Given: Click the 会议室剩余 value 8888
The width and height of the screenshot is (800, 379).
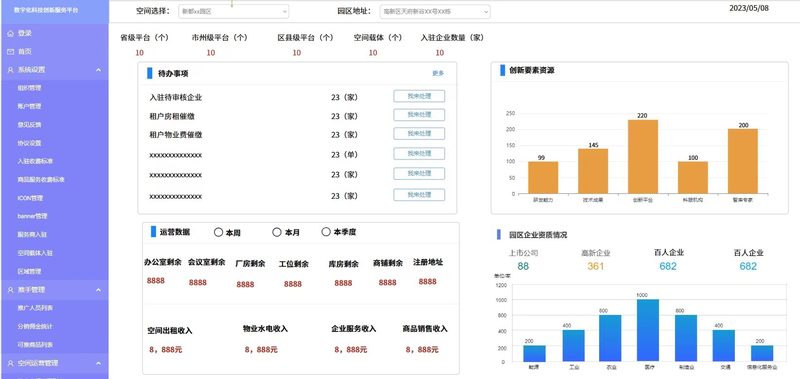Looking at the screenshot, I should 197,283.
